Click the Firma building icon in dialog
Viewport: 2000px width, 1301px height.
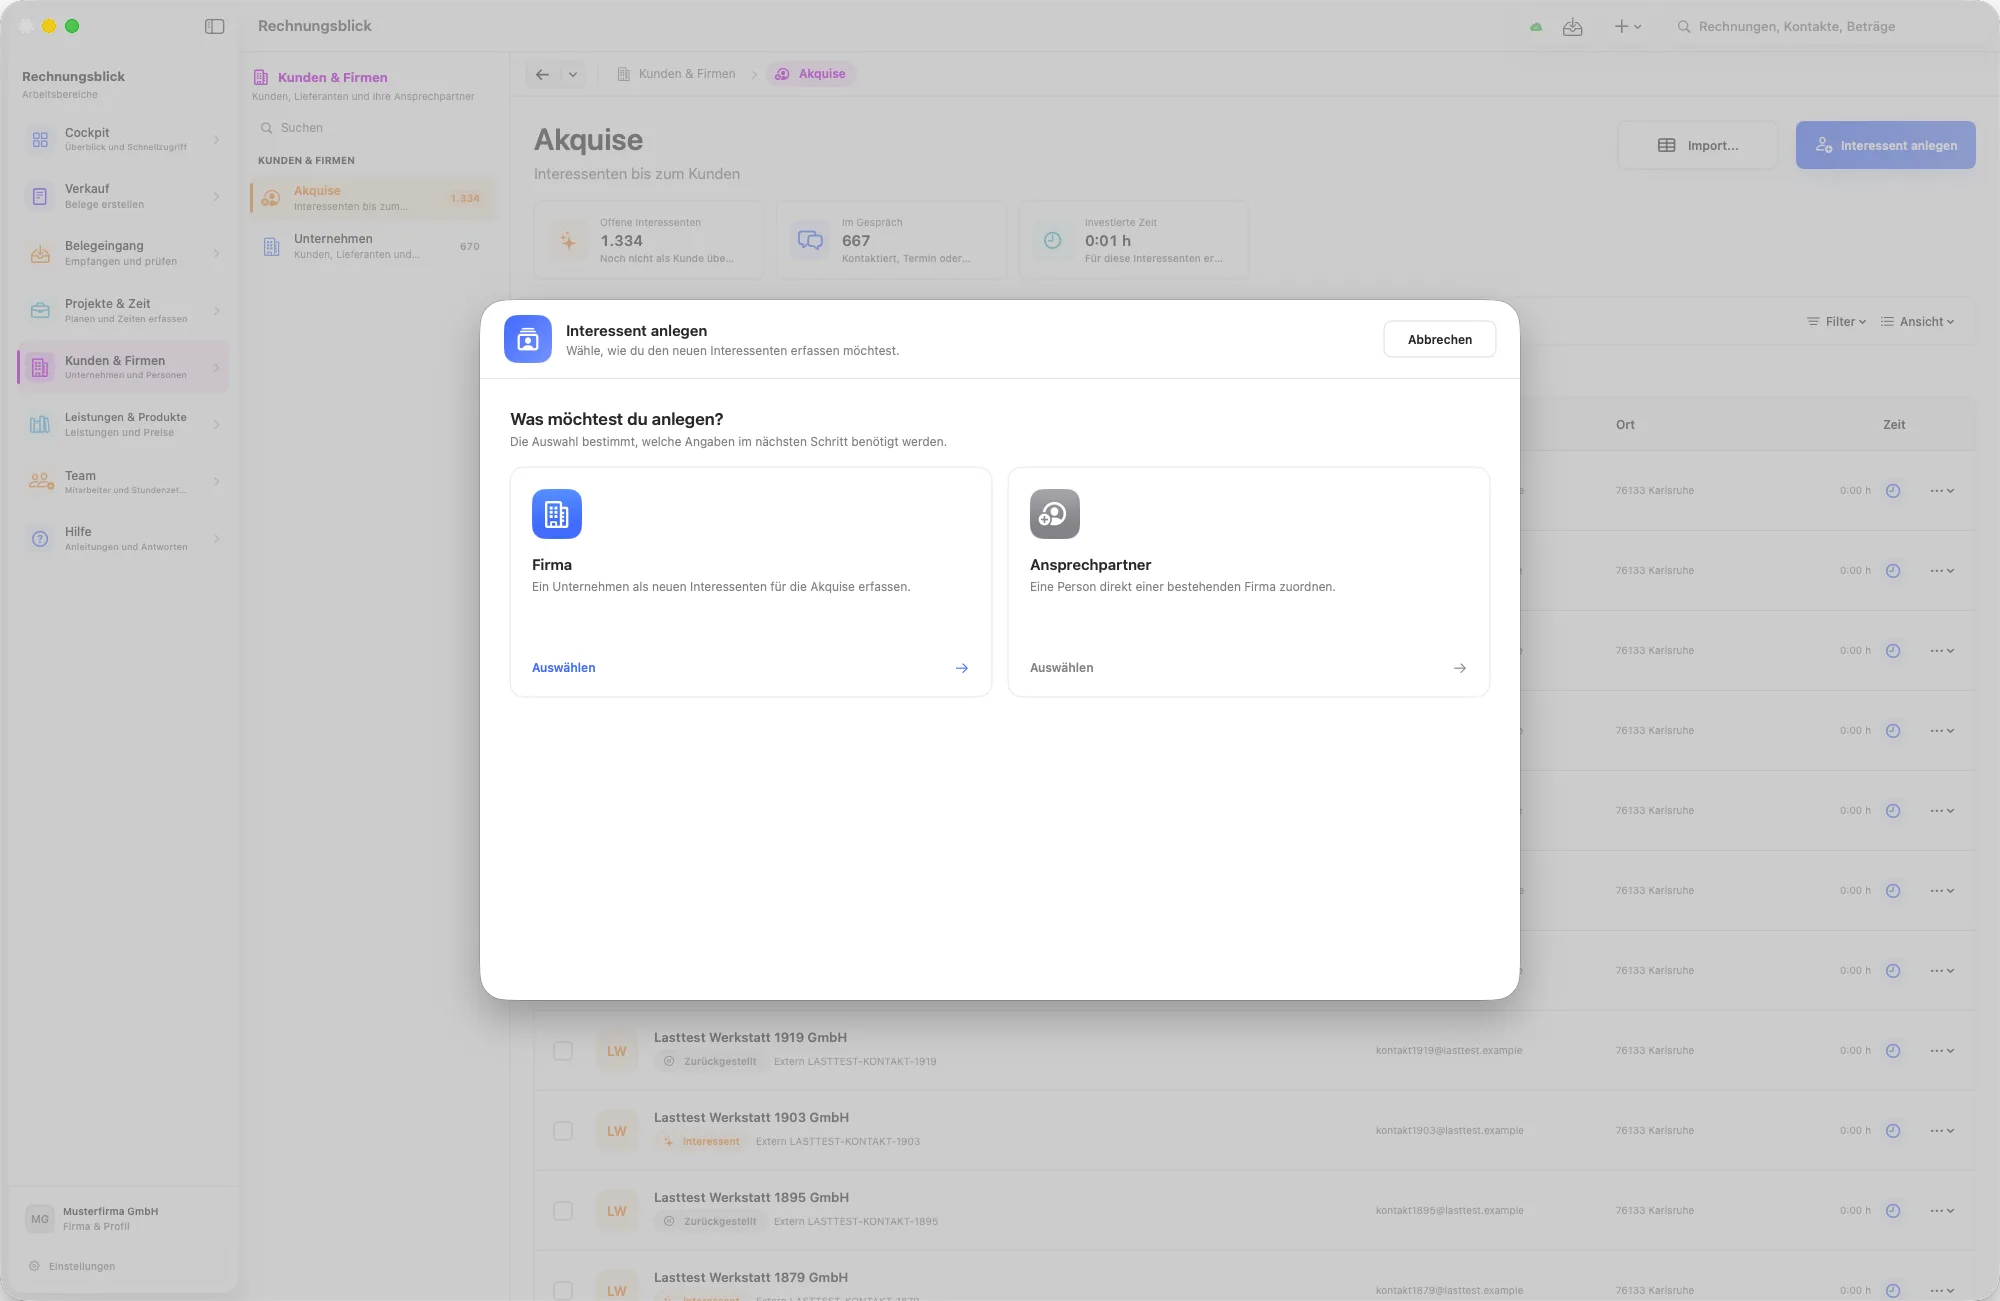(556, 514)
